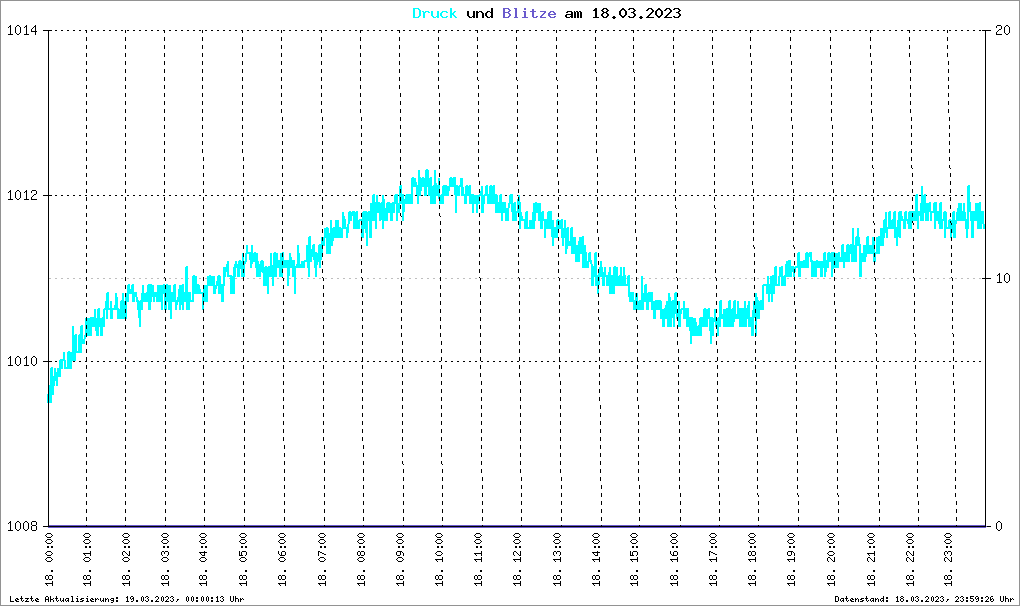Click the purple 'Blitze' title word
The height and width of the screenshot is (606, 1020).
coord(529,13)
